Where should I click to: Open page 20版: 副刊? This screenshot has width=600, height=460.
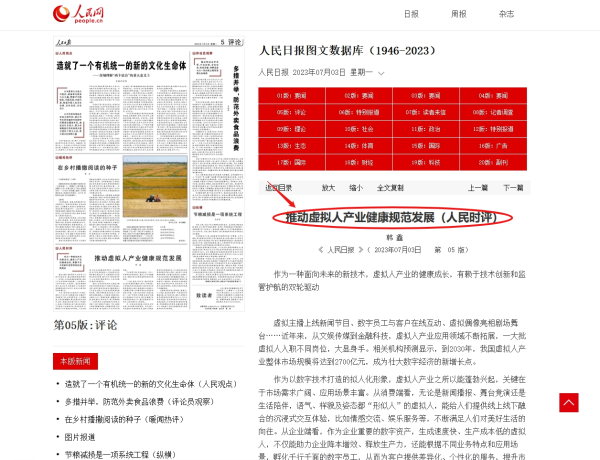(492, 161)
